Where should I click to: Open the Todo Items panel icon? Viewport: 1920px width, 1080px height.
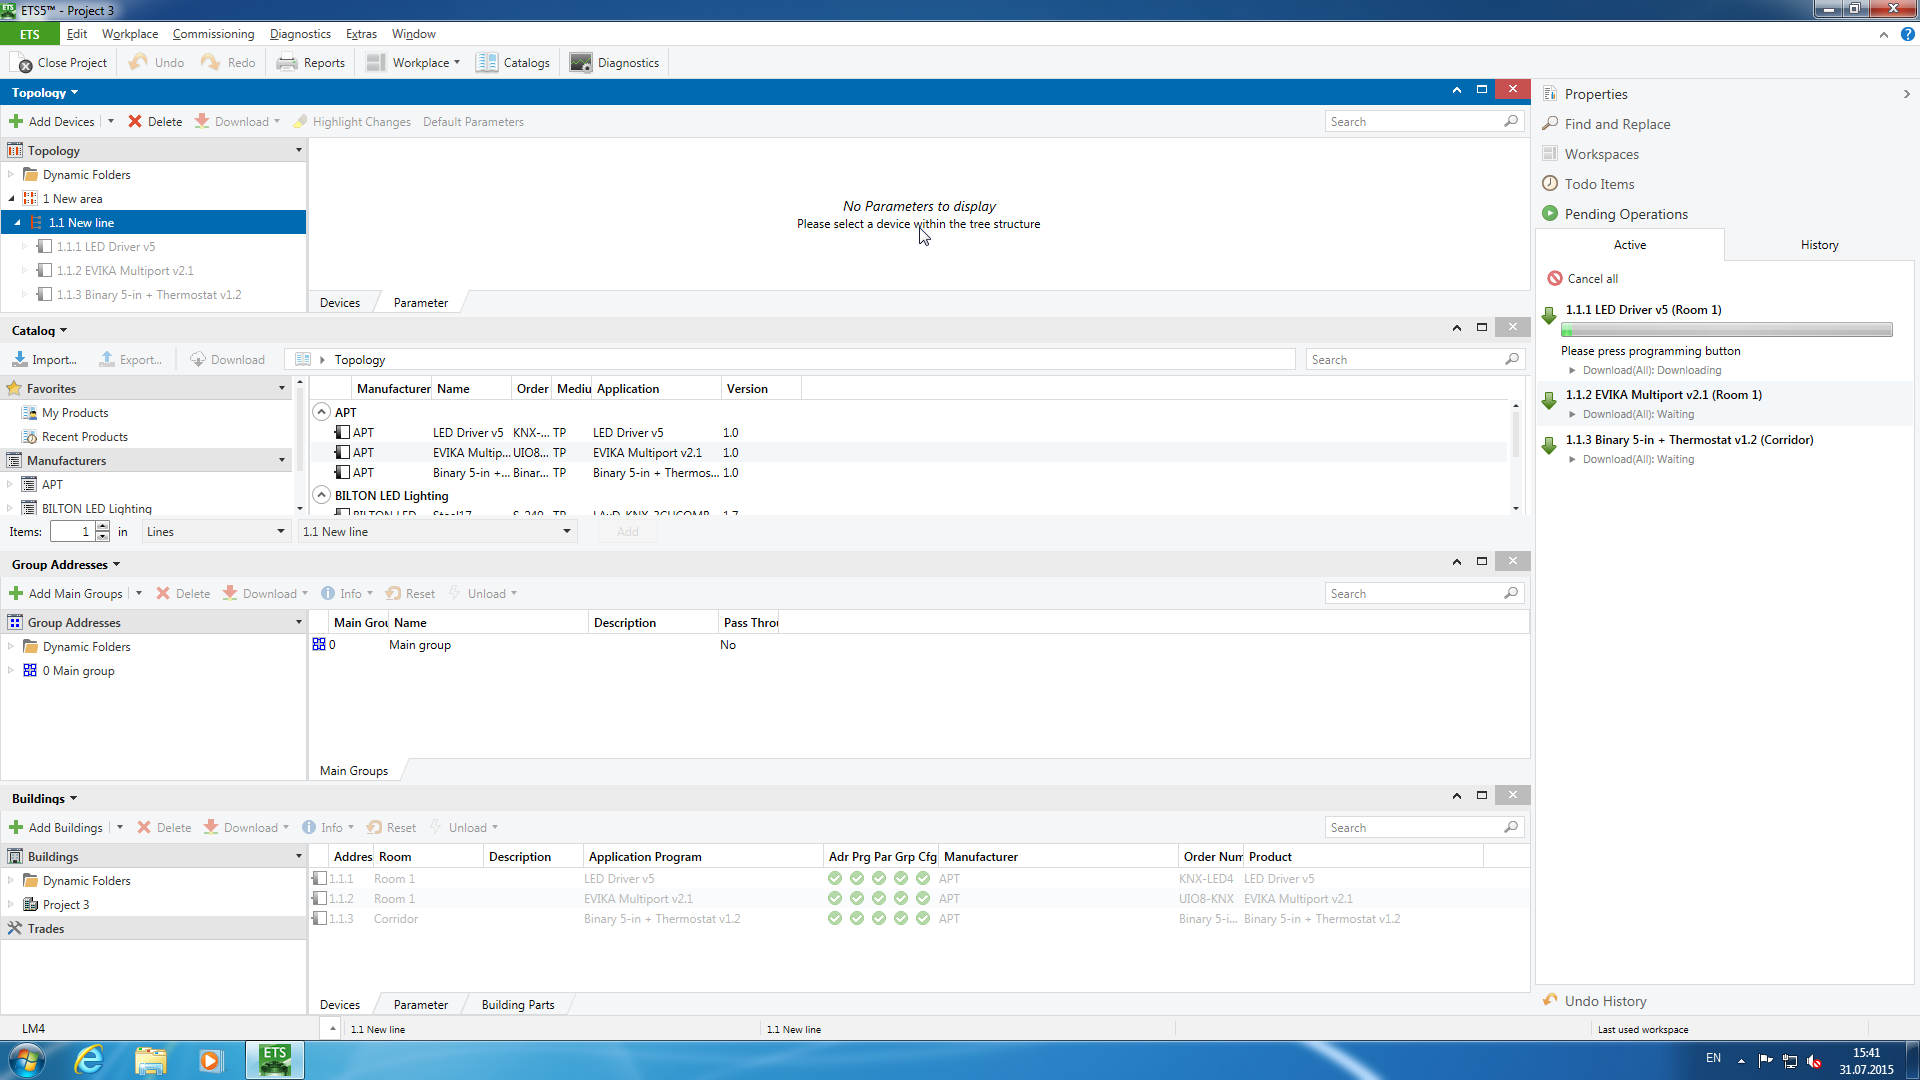click(1550, 184)
